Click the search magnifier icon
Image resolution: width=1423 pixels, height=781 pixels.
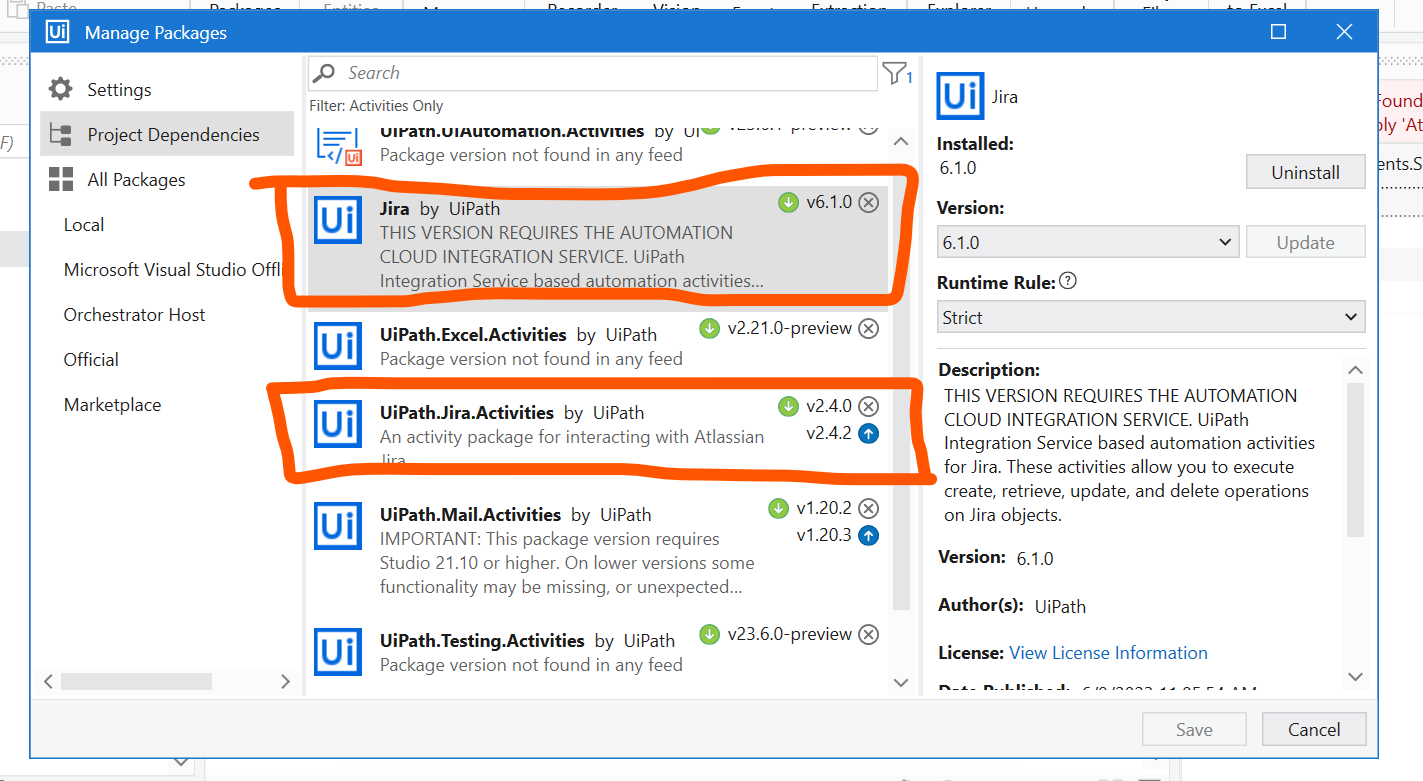tap(324, 73)
